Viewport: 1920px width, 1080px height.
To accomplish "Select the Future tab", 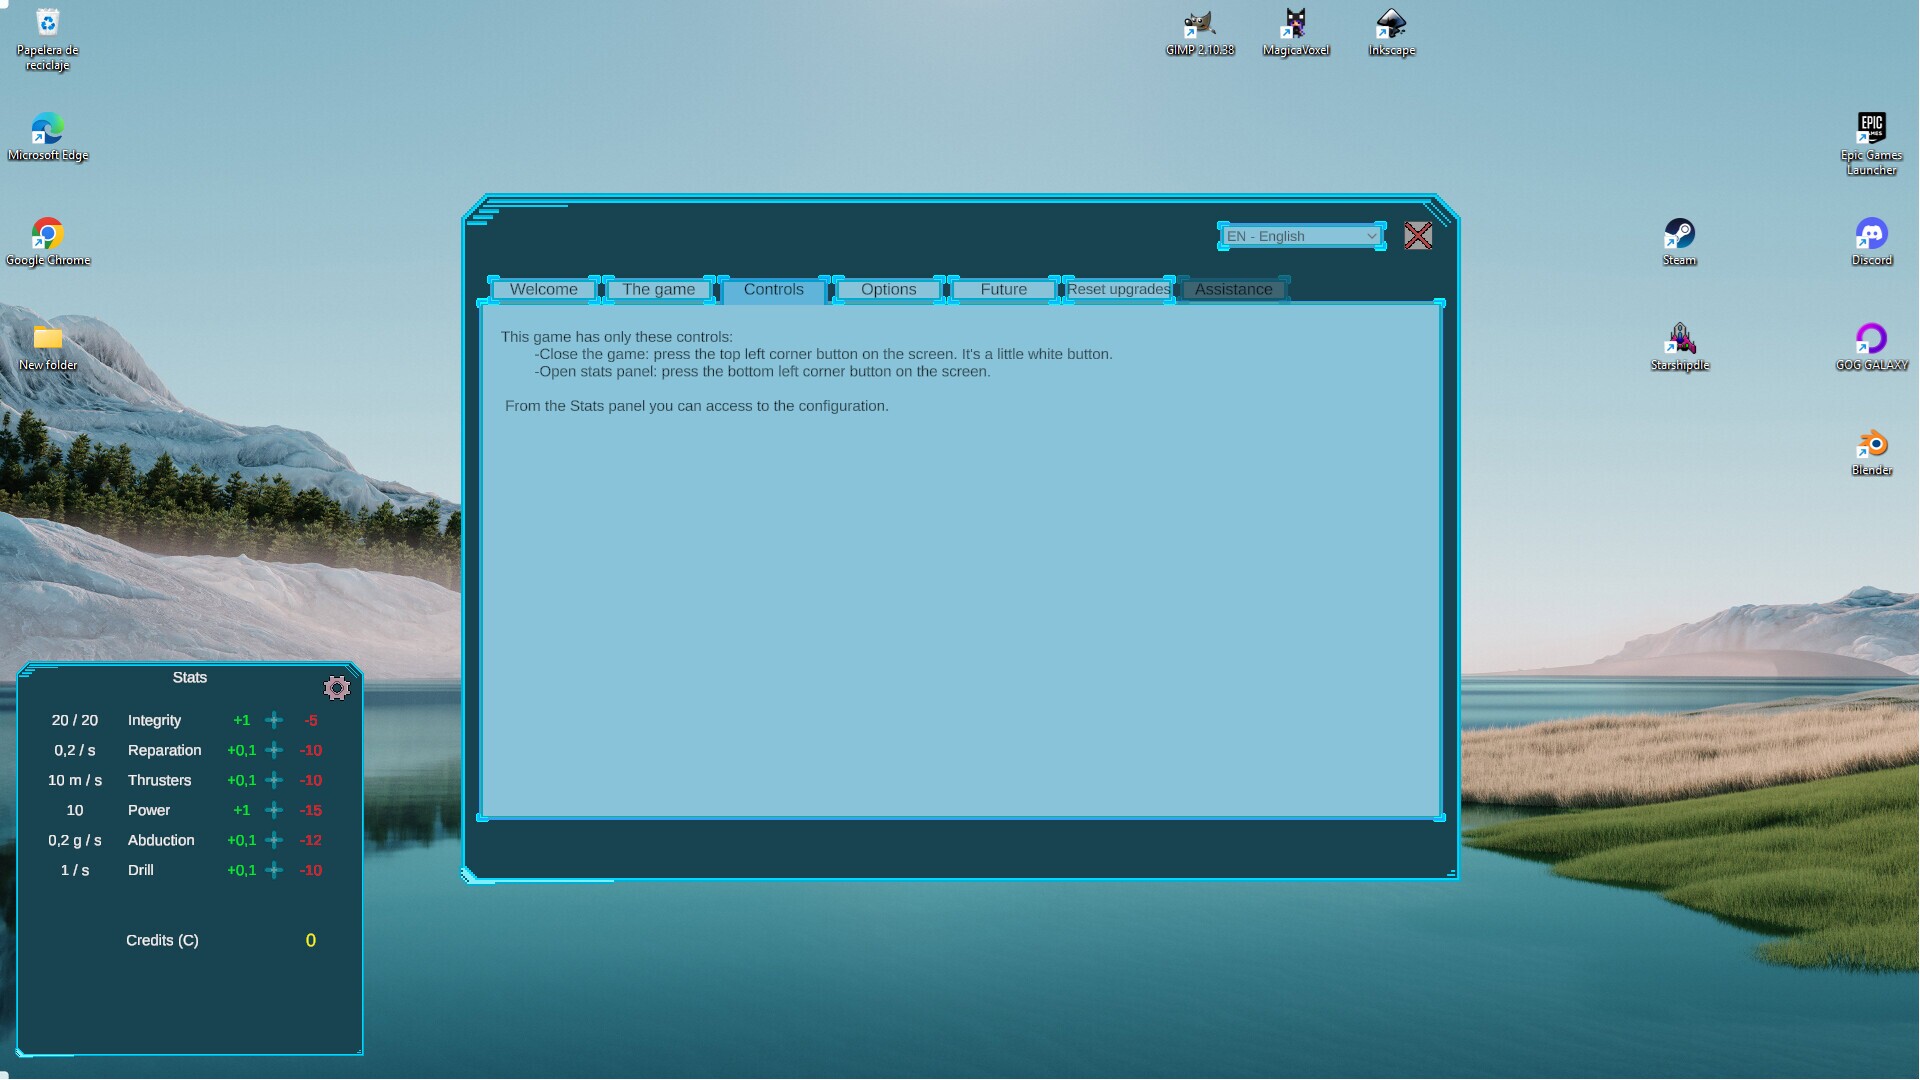I will [x=1002, y=289].
